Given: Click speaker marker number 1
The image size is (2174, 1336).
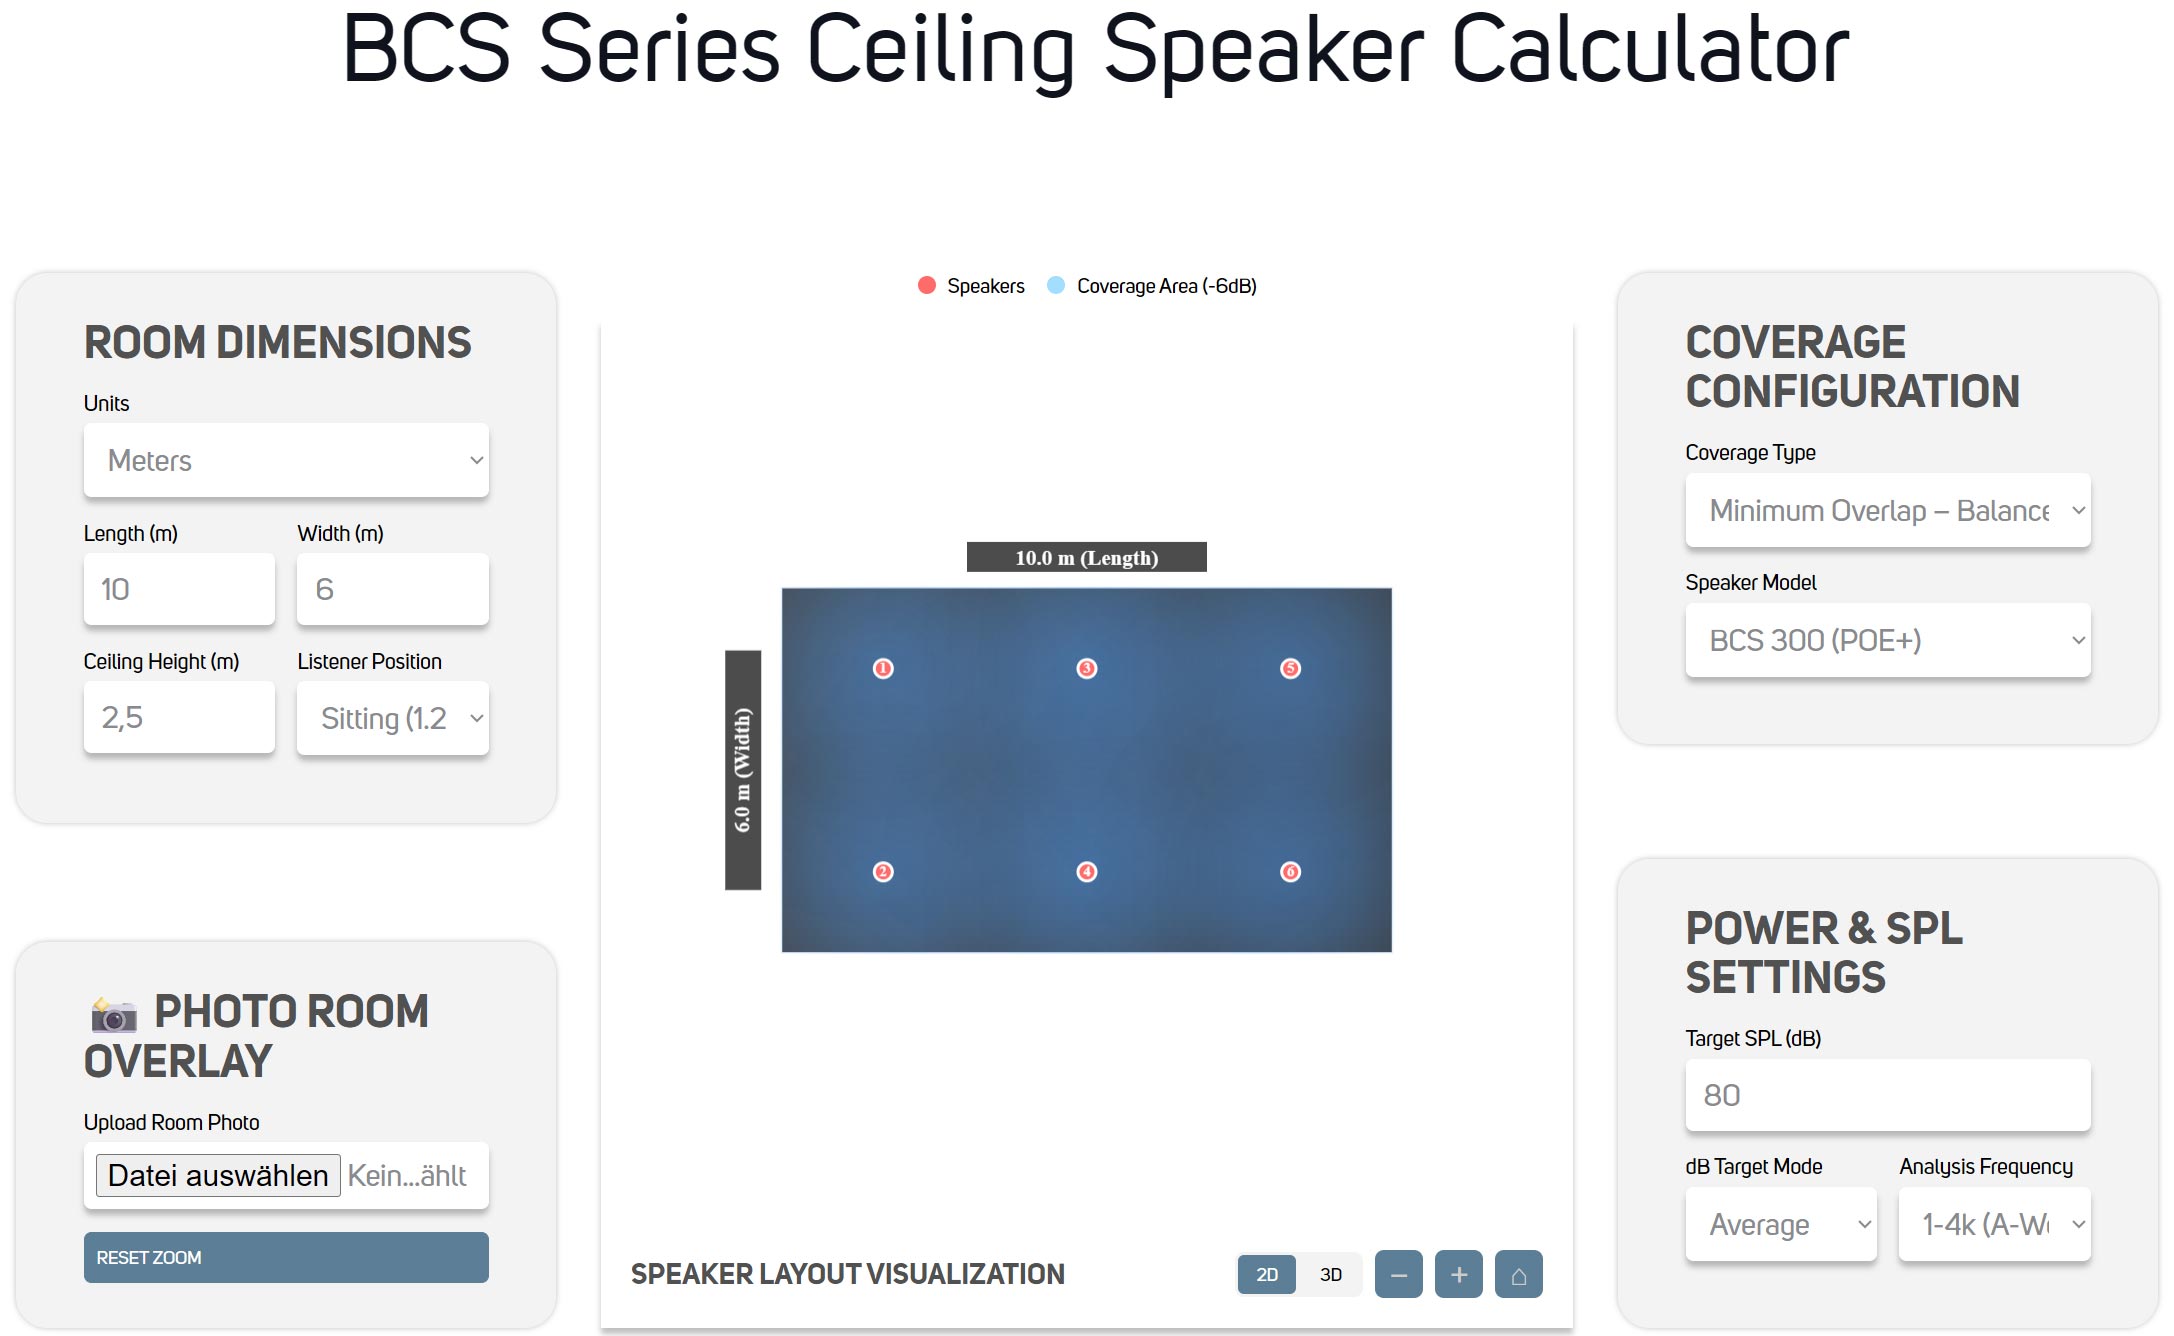Looking at the screenshot, I should coord(883,668).
